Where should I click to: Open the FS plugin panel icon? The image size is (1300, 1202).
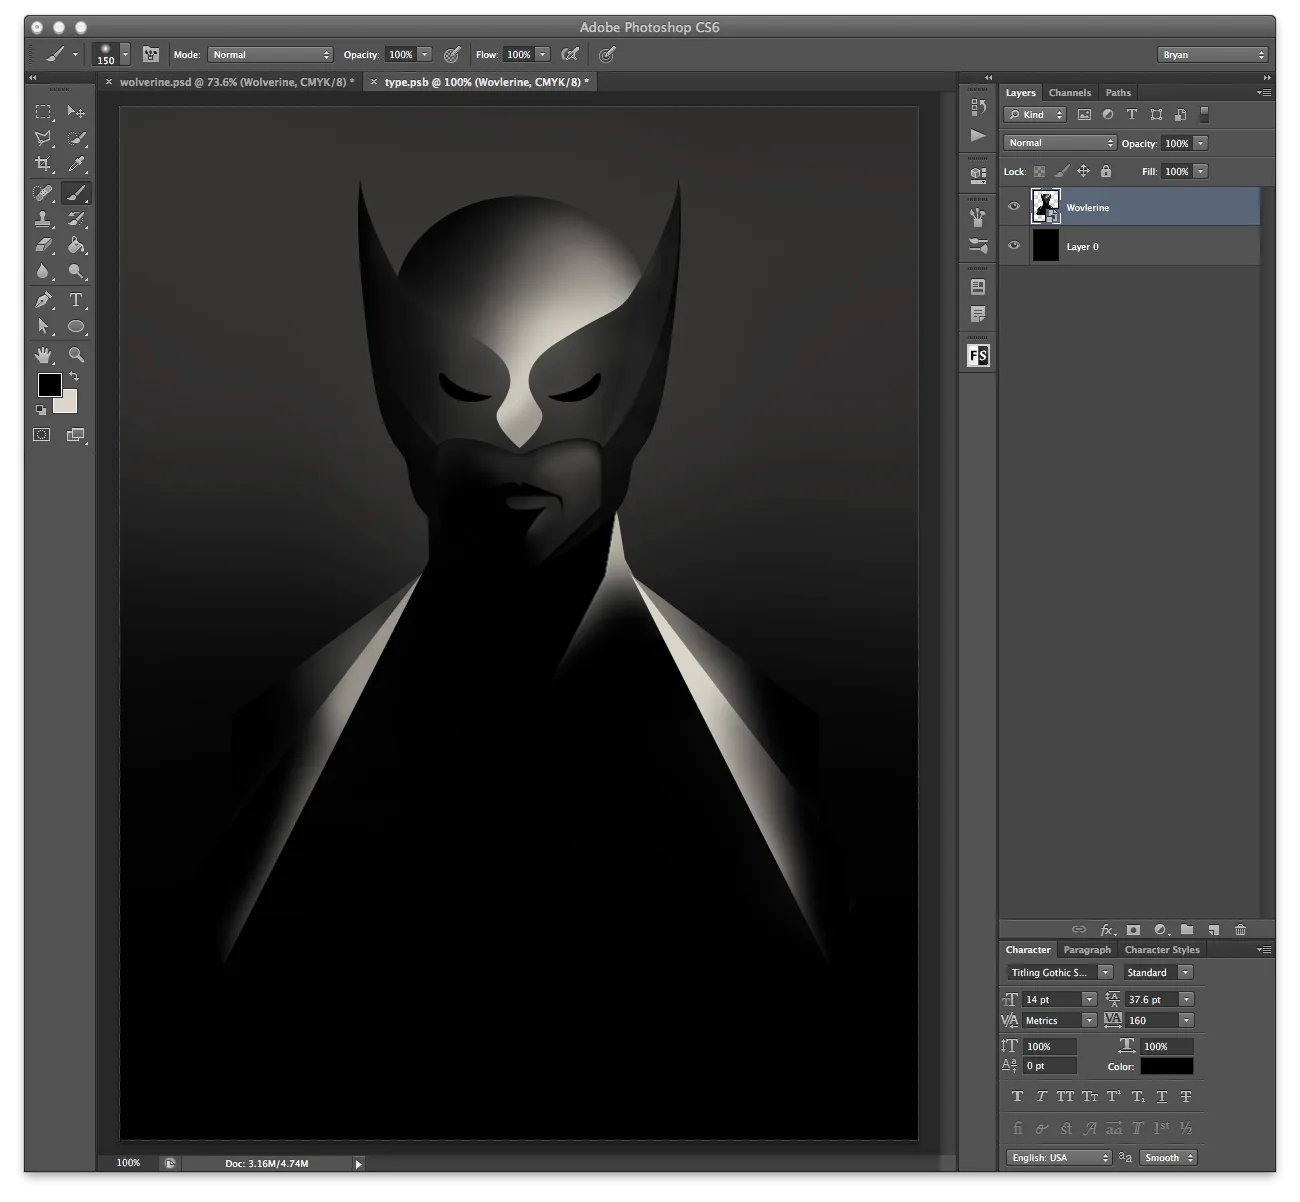pos(978,355)
